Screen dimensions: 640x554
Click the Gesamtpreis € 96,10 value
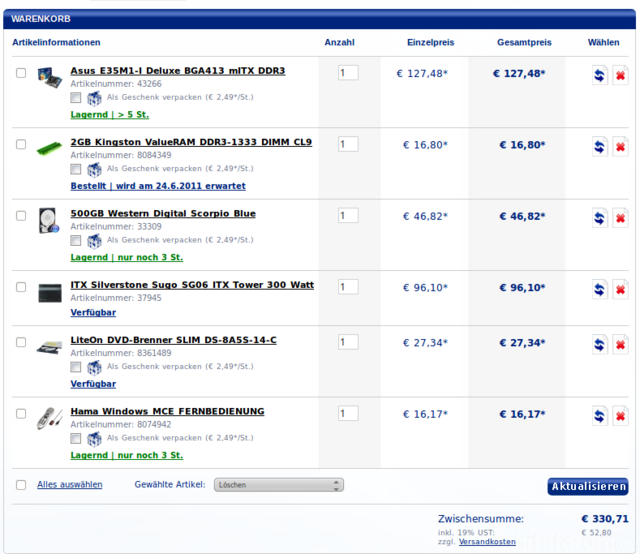522,288
